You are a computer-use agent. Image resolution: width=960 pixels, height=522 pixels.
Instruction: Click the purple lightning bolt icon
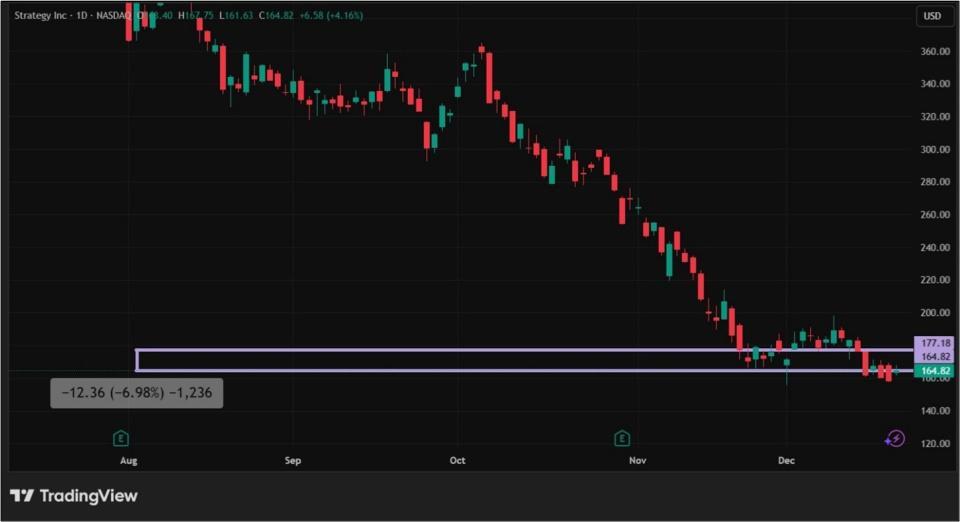pos(895,438)
